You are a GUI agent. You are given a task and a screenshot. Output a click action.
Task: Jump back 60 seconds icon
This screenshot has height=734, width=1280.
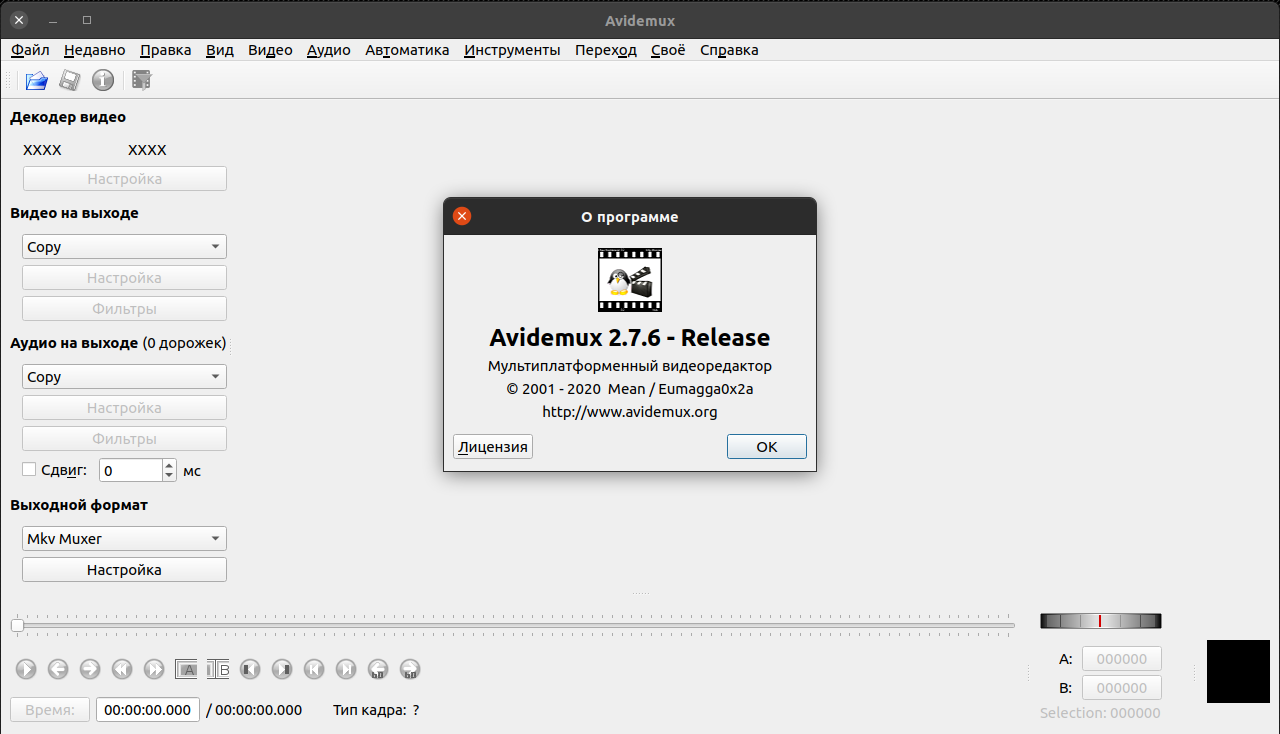378,669
